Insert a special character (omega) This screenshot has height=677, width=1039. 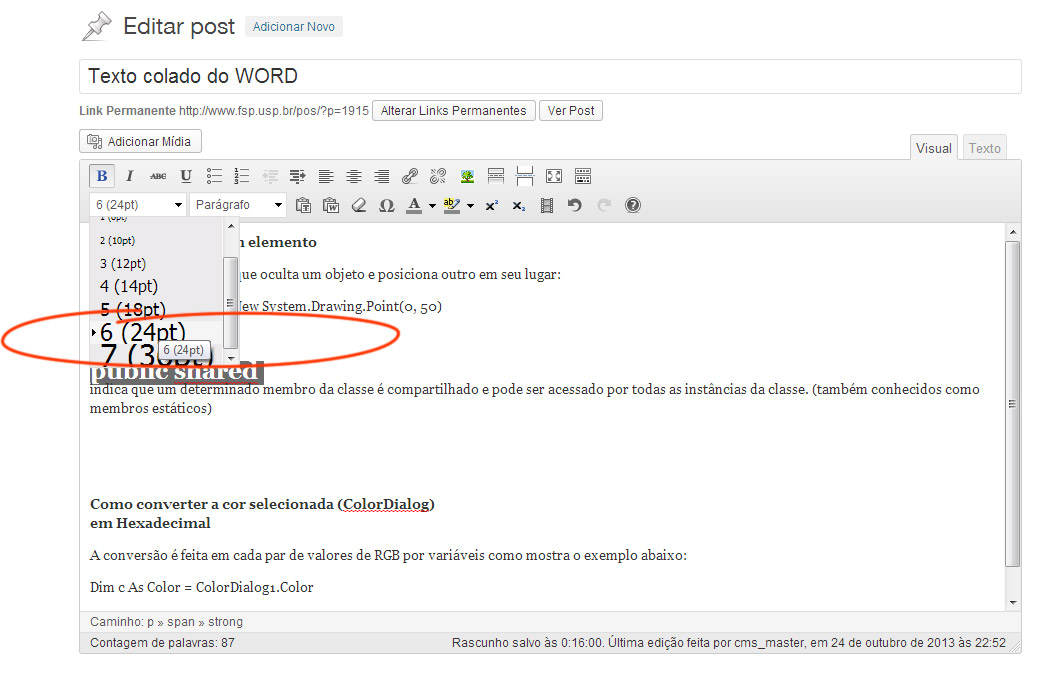(386, 205)
